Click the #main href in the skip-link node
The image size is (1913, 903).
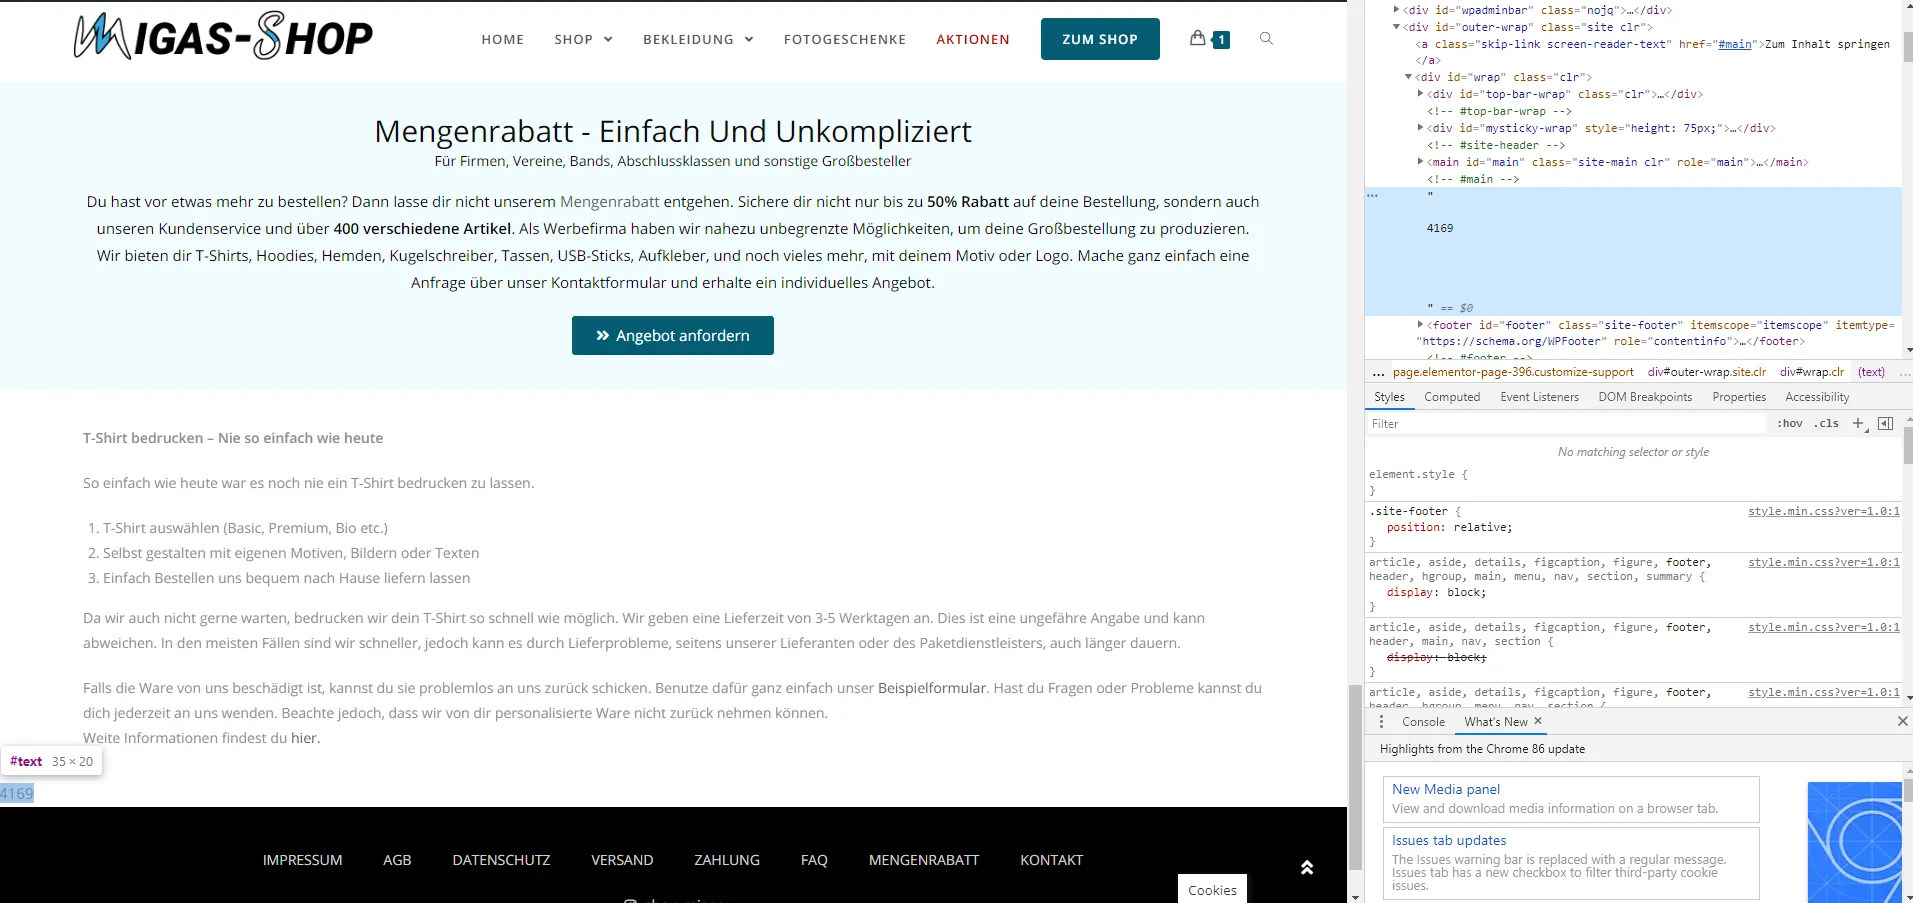(1735, 44)
